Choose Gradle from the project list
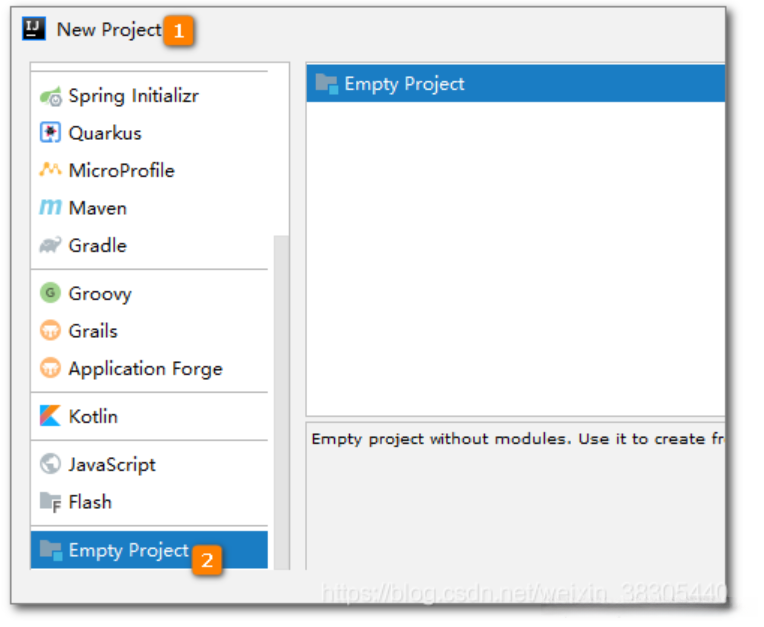 [x=97, y=245]
